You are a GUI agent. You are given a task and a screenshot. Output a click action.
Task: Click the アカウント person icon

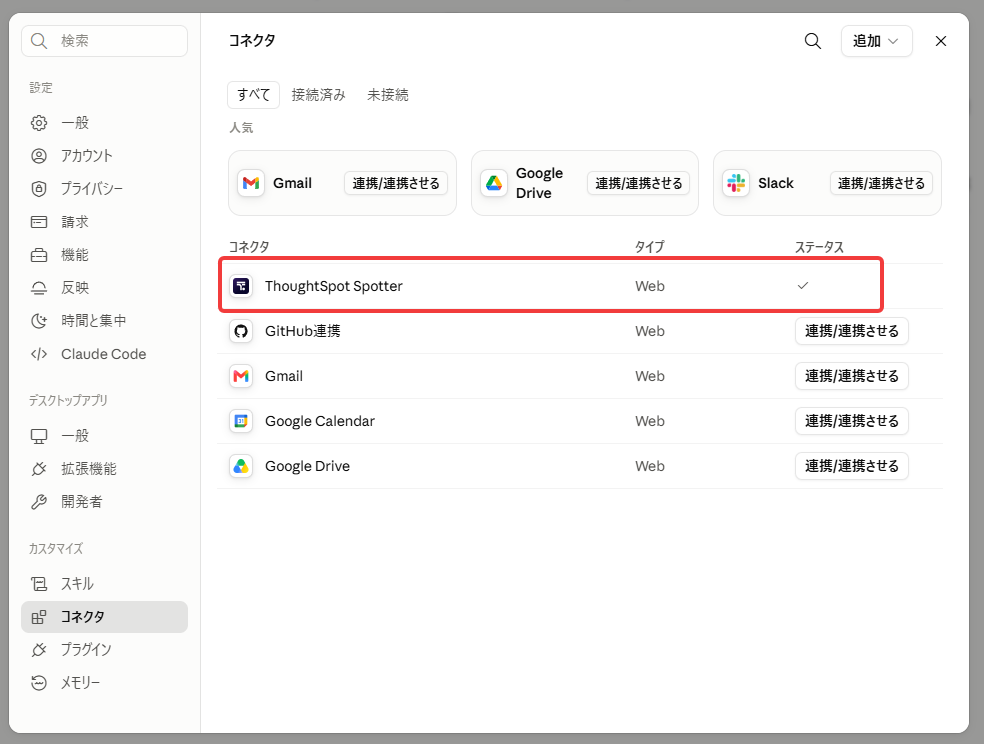click(x=39, y=156)
